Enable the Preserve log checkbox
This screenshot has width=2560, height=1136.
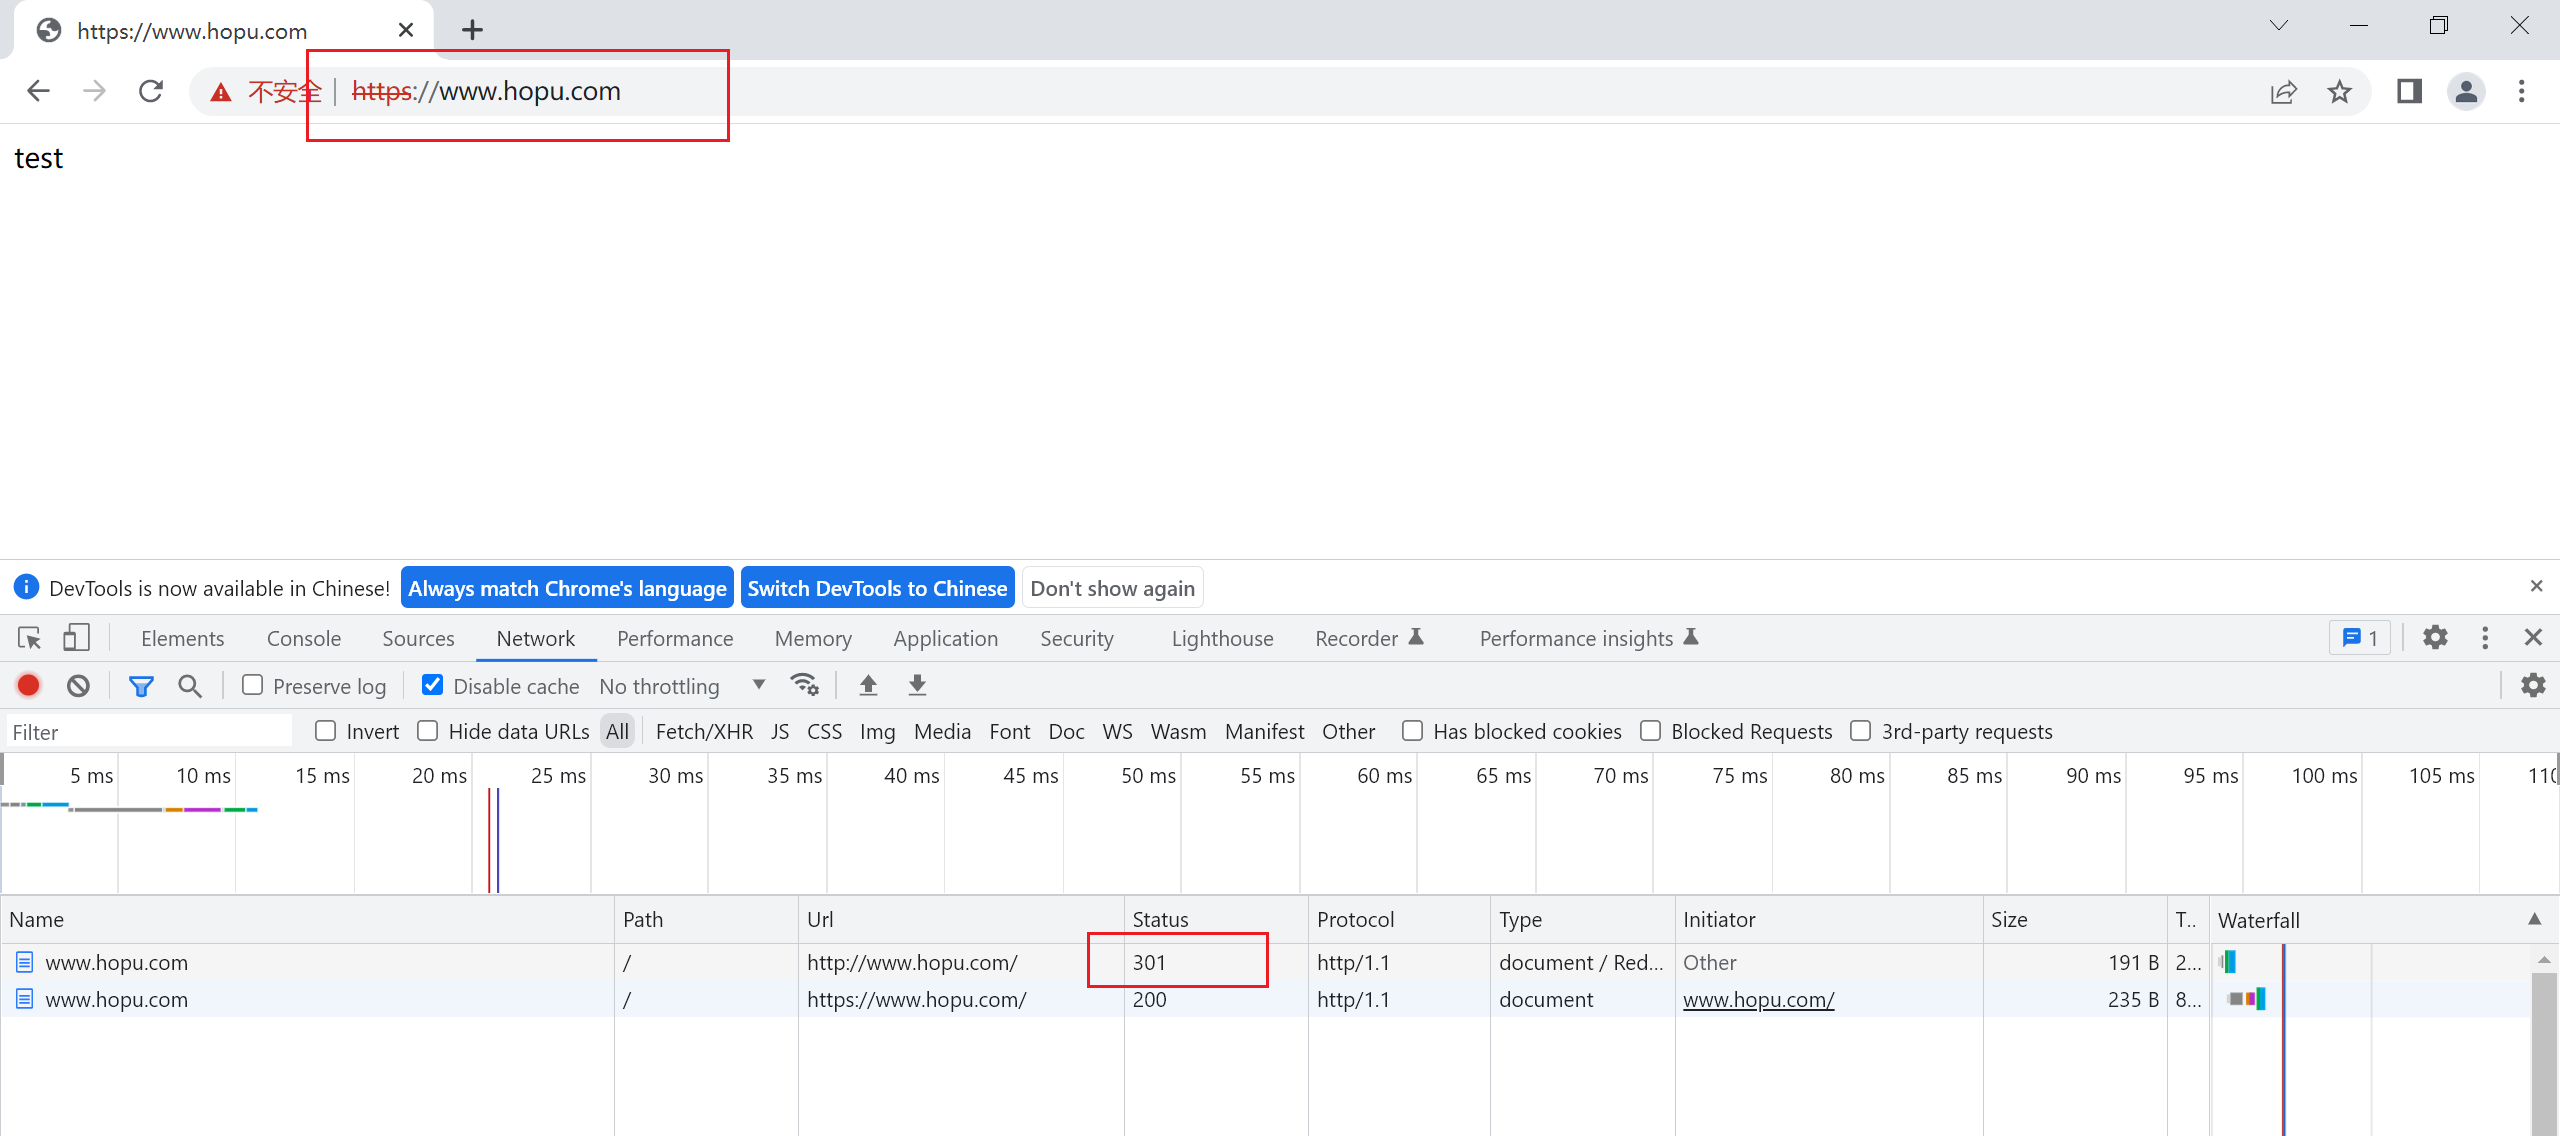pyautogui.click(x=252, y=685)
